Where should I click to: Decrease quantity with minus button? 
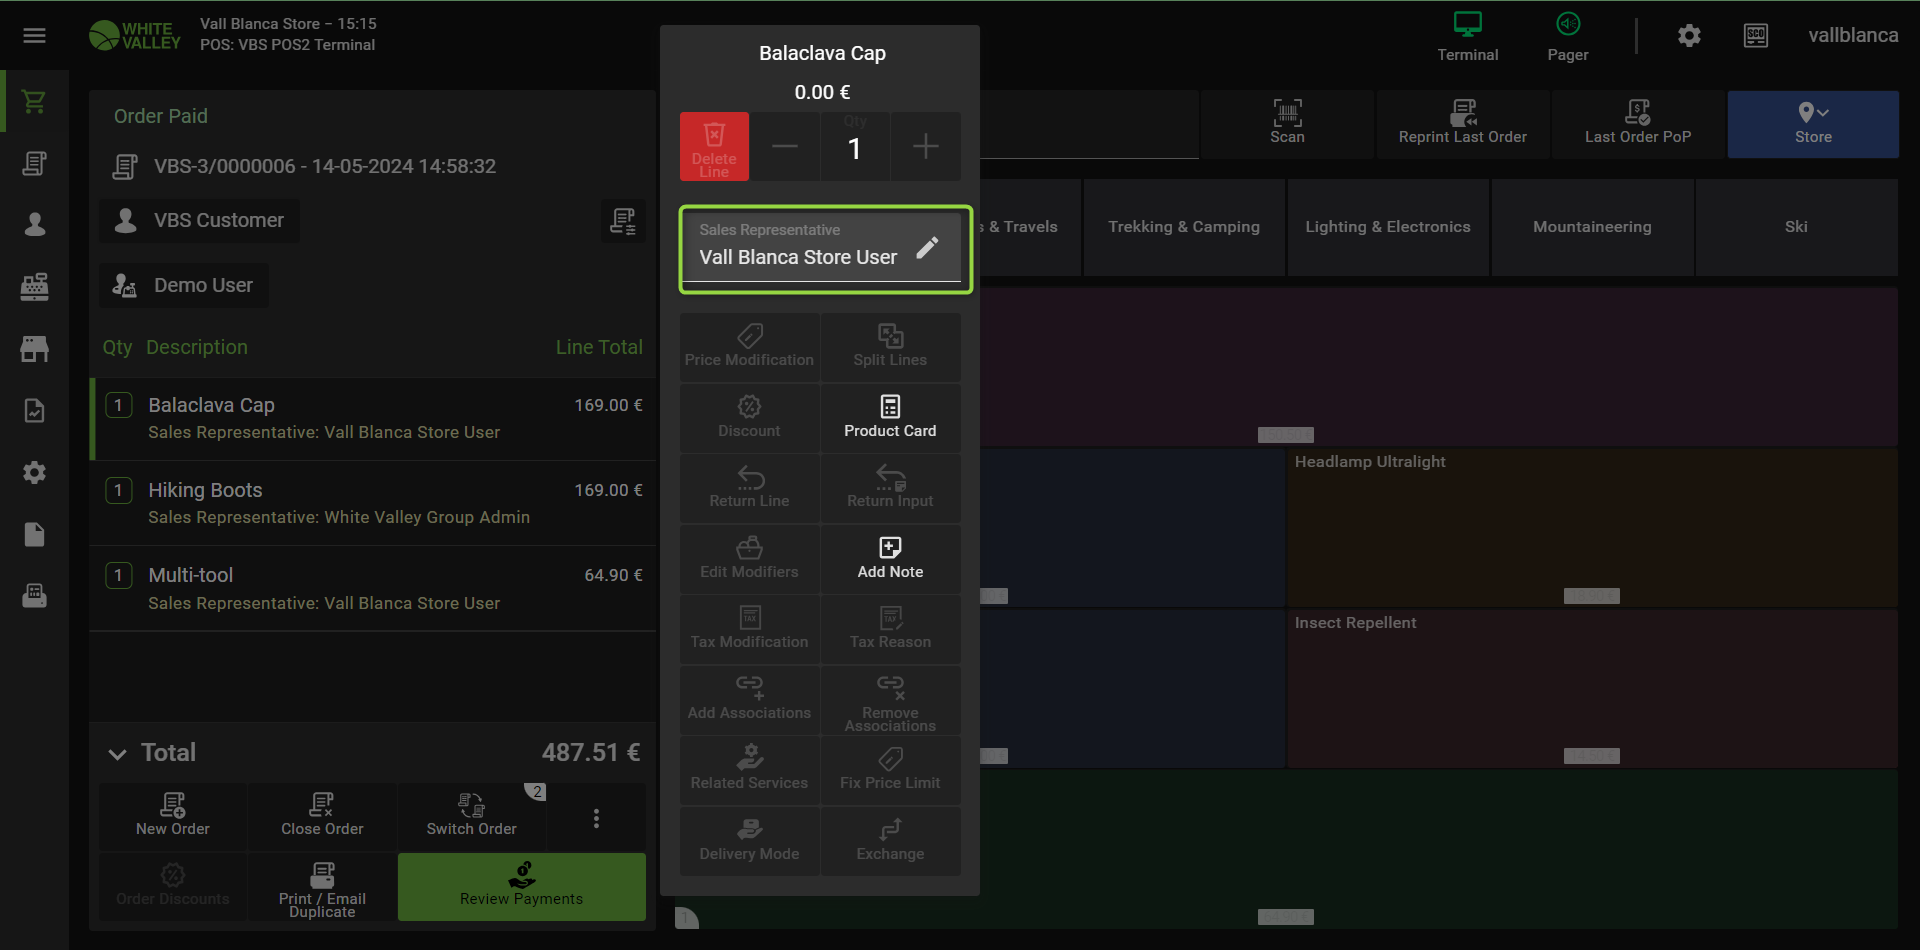point(785,146)
